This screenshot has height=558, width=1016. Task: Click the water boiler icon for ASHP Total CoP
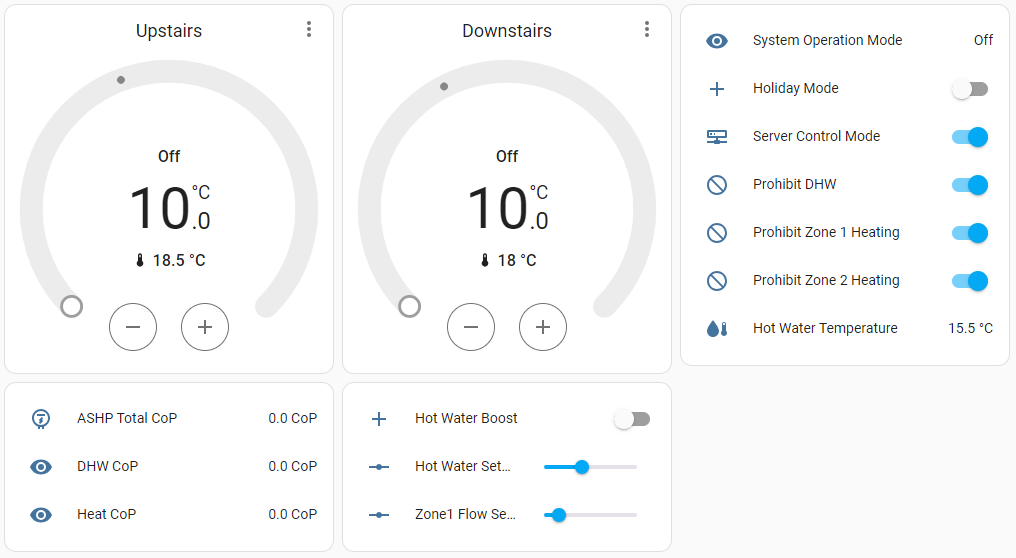point(41,419)
